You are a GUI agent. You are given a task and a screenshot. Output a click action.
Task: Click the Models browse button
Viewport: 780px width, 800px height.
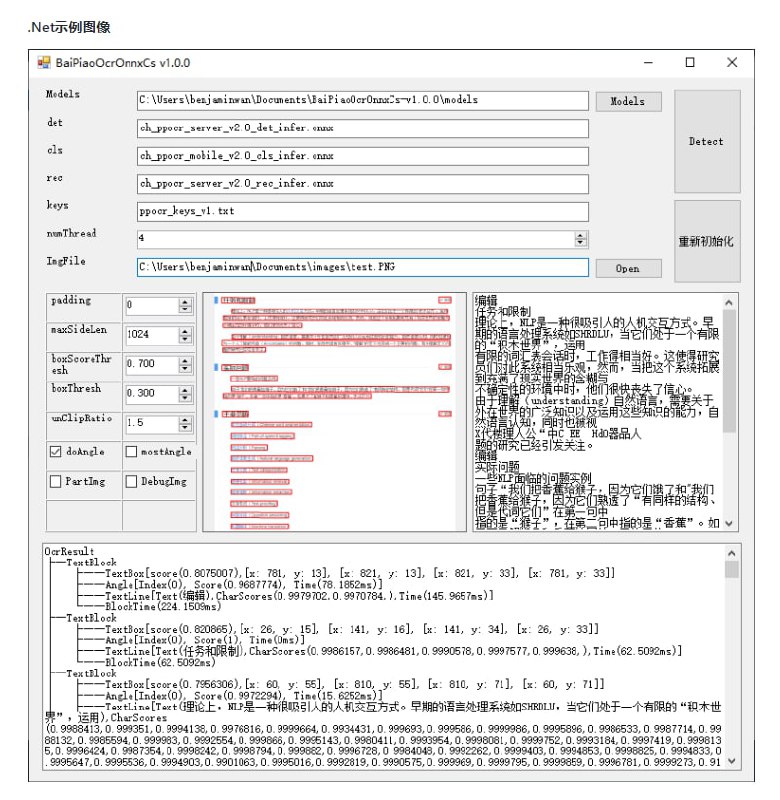(x=628, y=101)
